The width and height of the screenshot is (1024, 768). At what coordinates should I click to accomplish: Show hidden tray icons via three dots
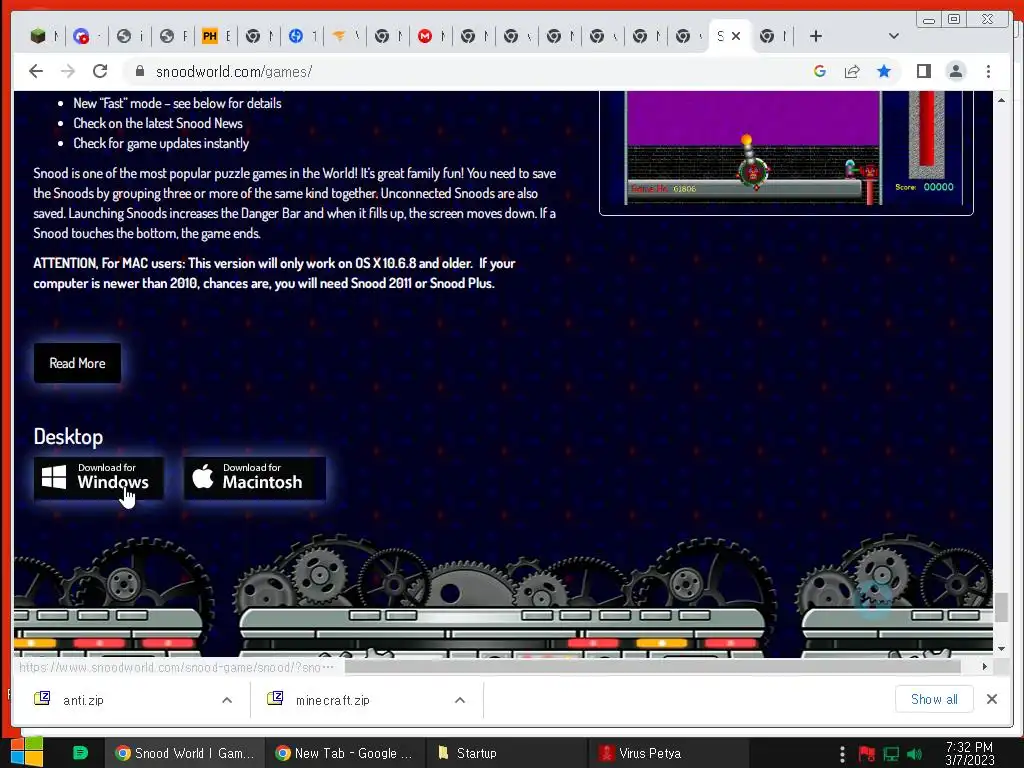(842, 754)
